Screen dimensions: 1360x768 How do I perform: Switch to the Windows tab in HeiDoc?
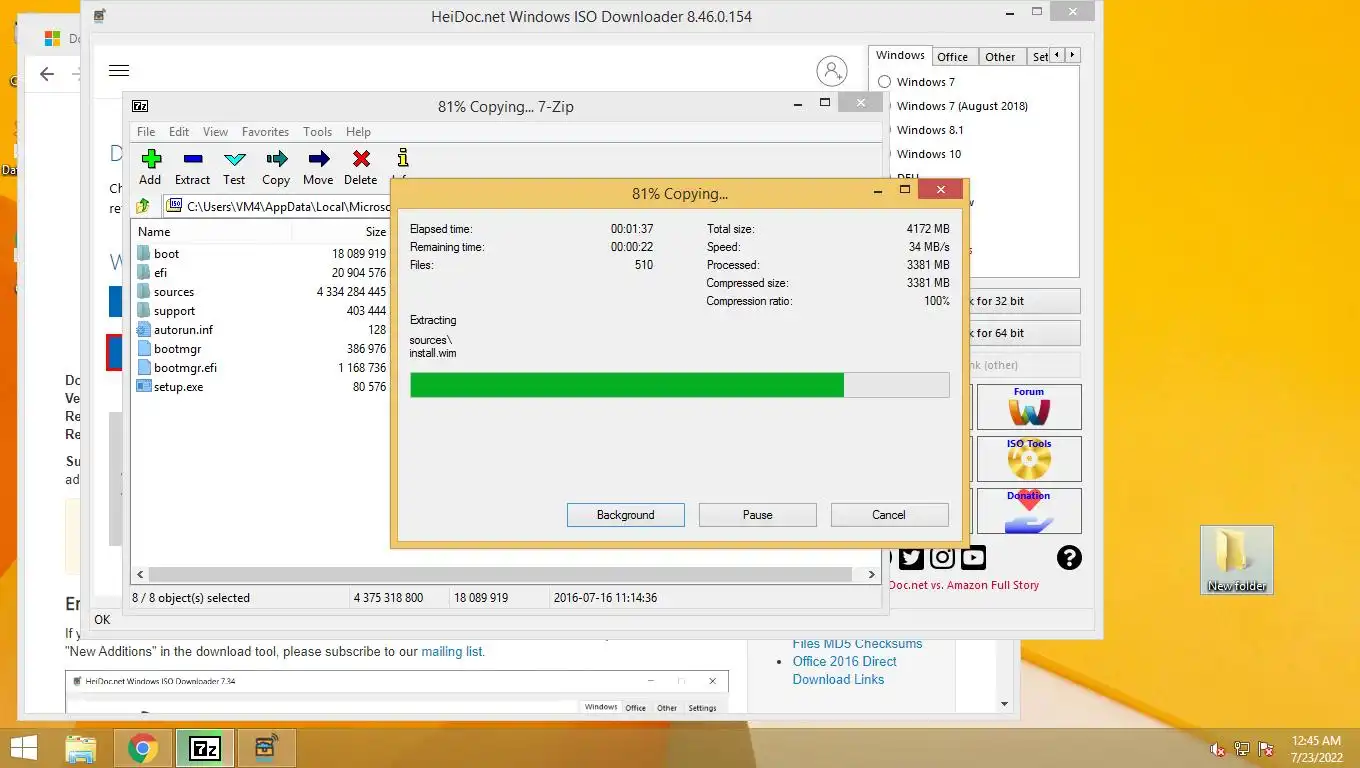click(x=900, y=56)
